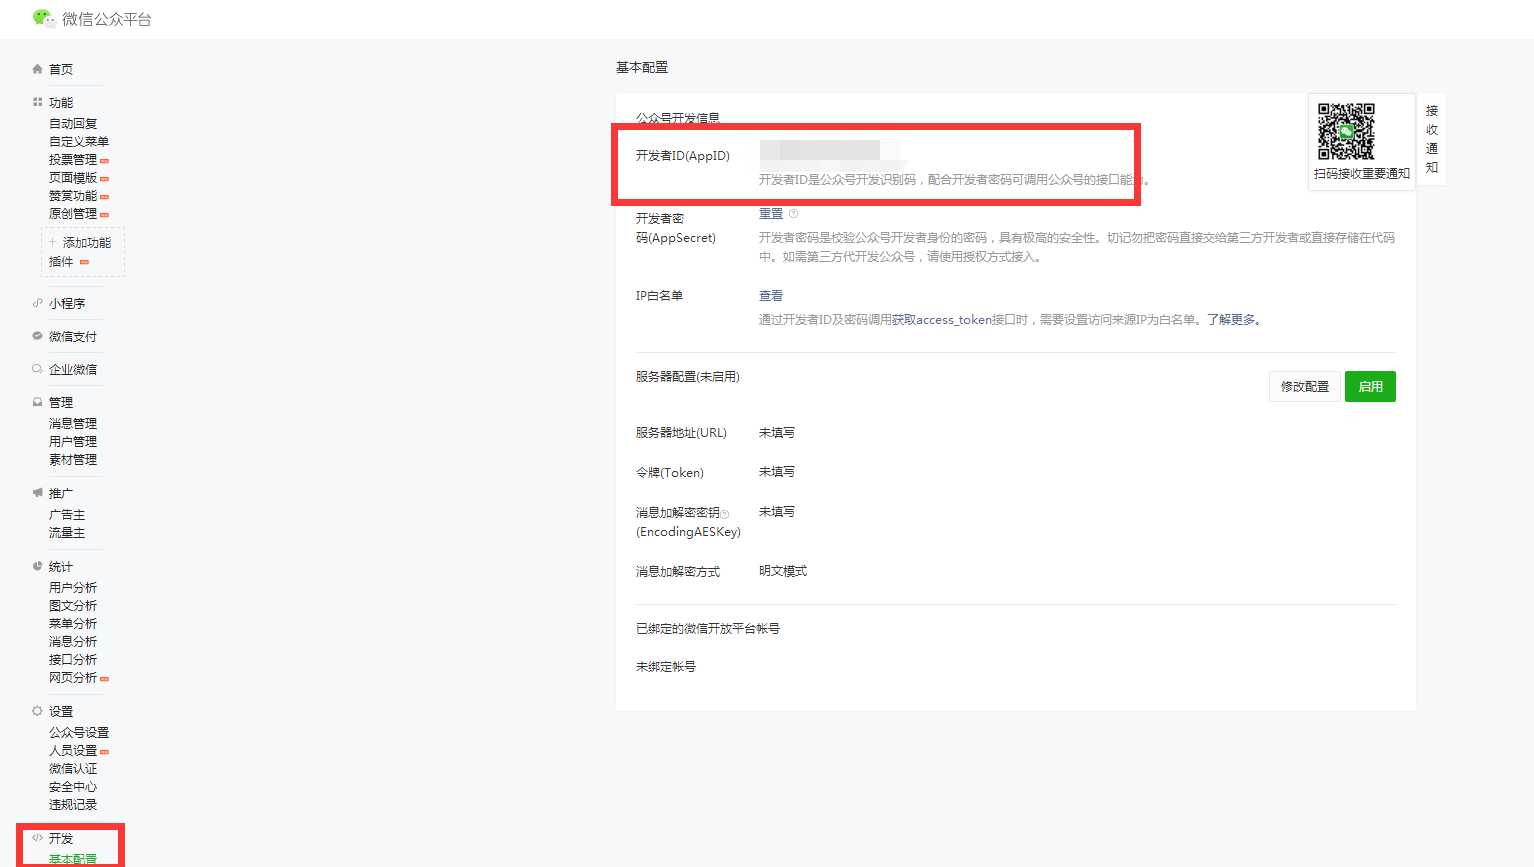Click the link icon beside 小程序
1534x867 pixels.
(x=38, y=303)
